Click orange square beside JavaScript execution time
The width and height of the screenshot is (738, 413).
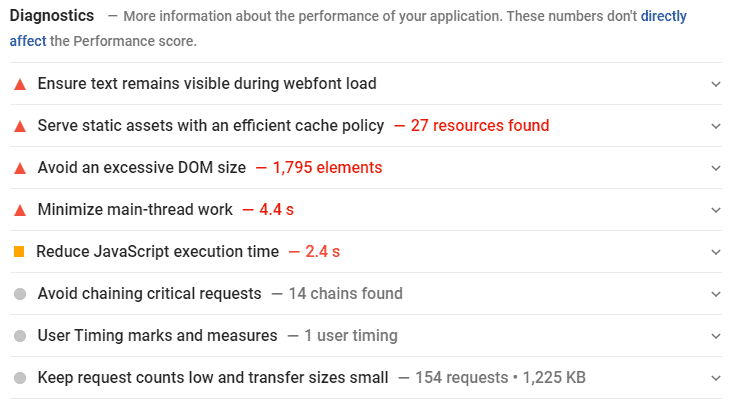(19, 251)
